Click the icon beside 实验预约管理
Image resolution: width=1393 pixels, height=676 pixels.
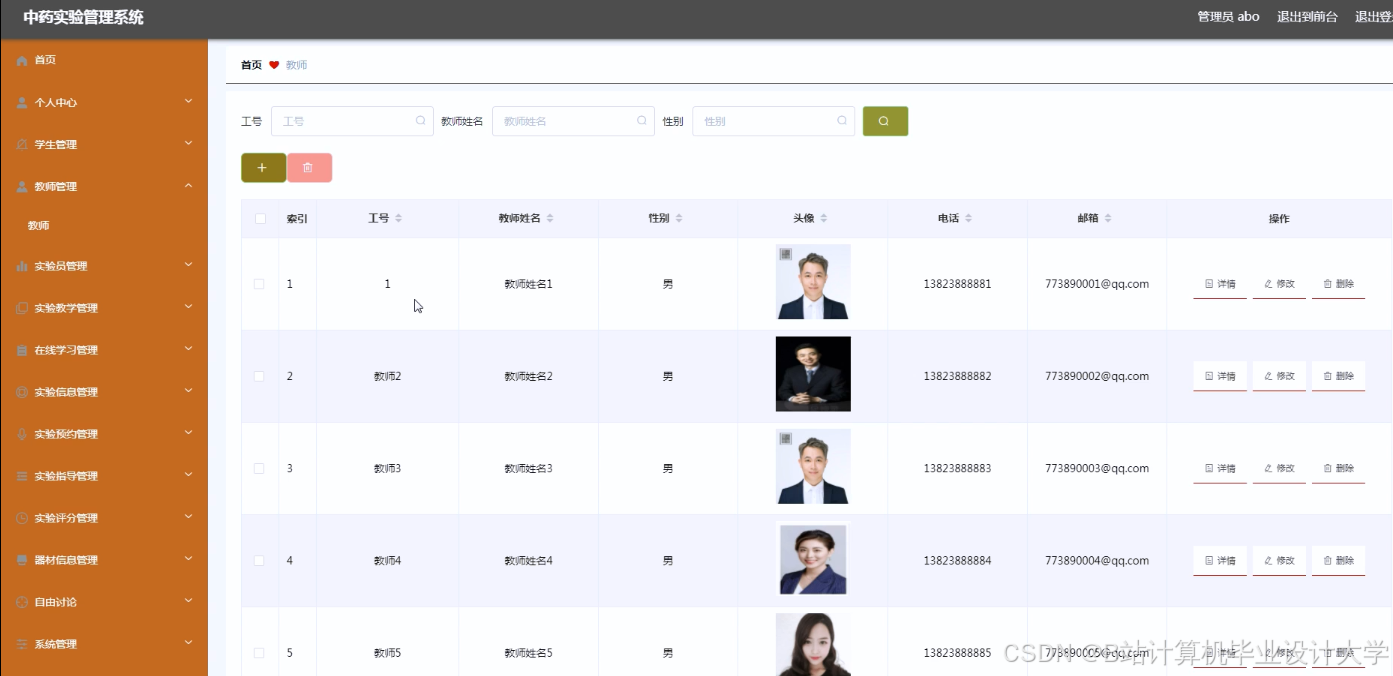pos(22,435)
